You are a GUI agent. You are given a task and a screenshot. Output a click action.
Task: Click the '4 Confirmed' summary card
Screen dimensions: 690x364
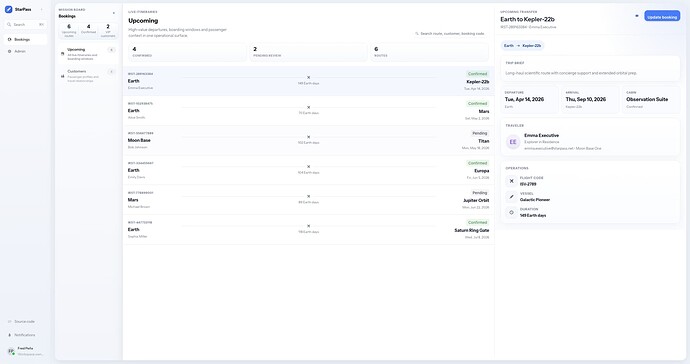187,52
